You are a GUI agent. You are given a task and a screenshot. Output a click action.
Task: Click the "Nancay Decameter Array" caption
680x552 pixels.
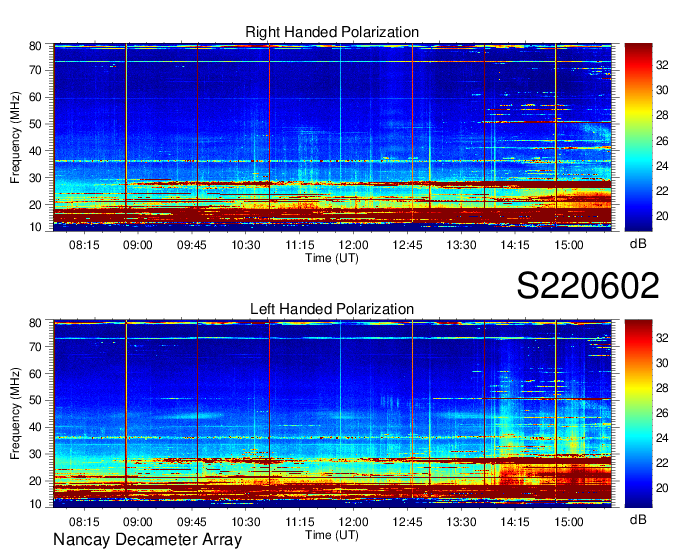tap(147, 540)
